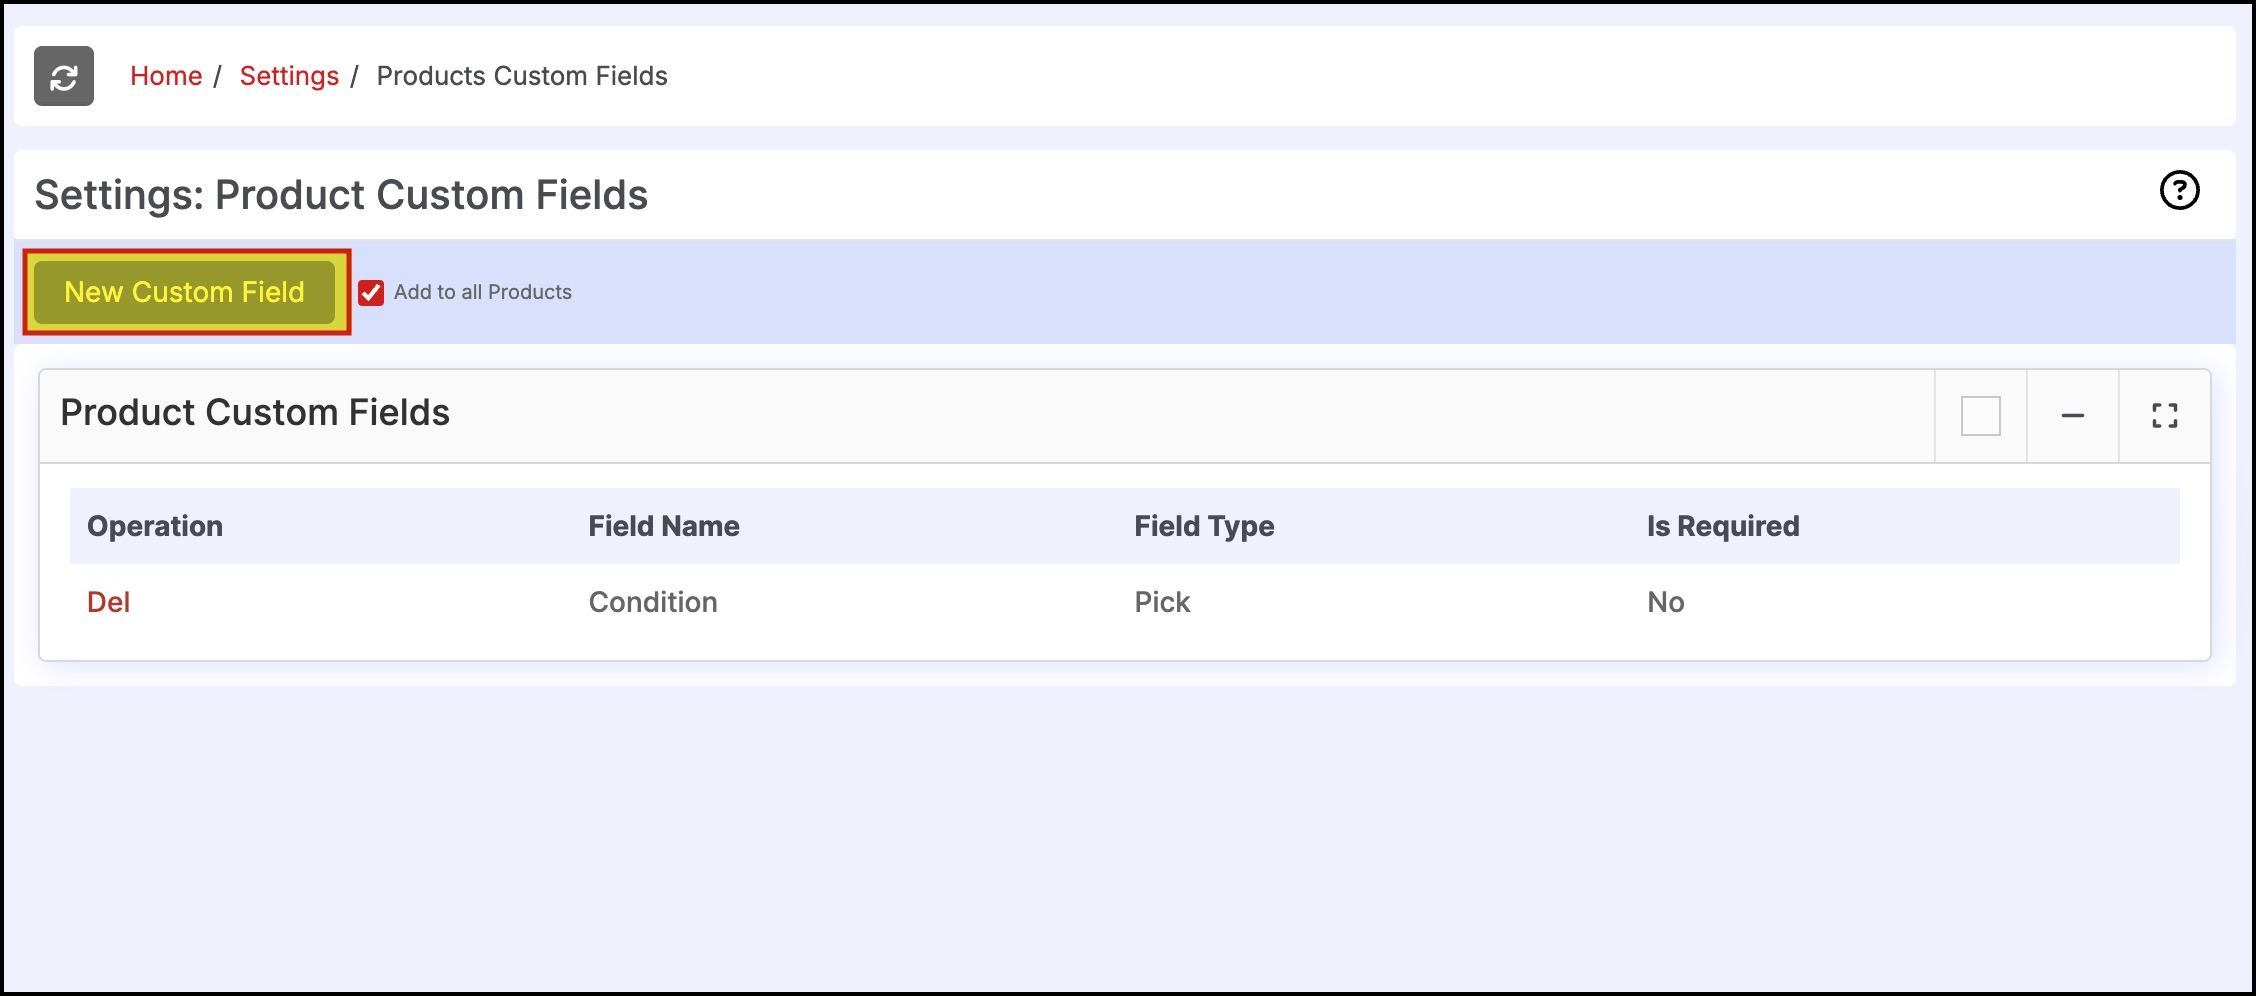Click the refresh icon button
Viewport: 2256px width, 996px height.
(x=64, y=76)
